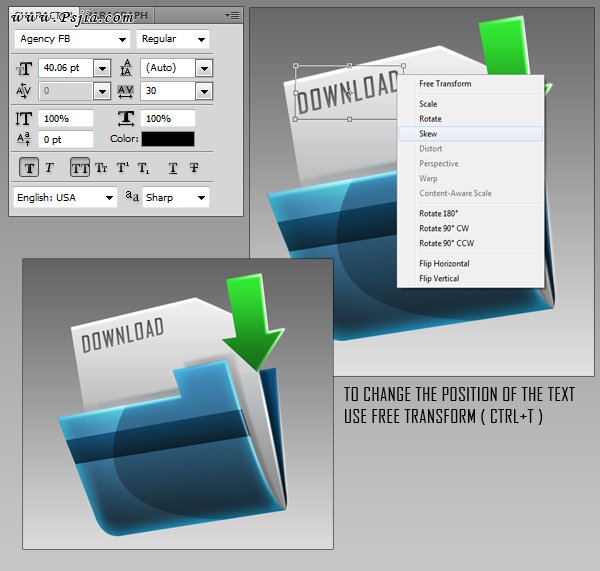Click the tracking icon beside value 30
The image size is (600, 571).
(x=126, y=91)
